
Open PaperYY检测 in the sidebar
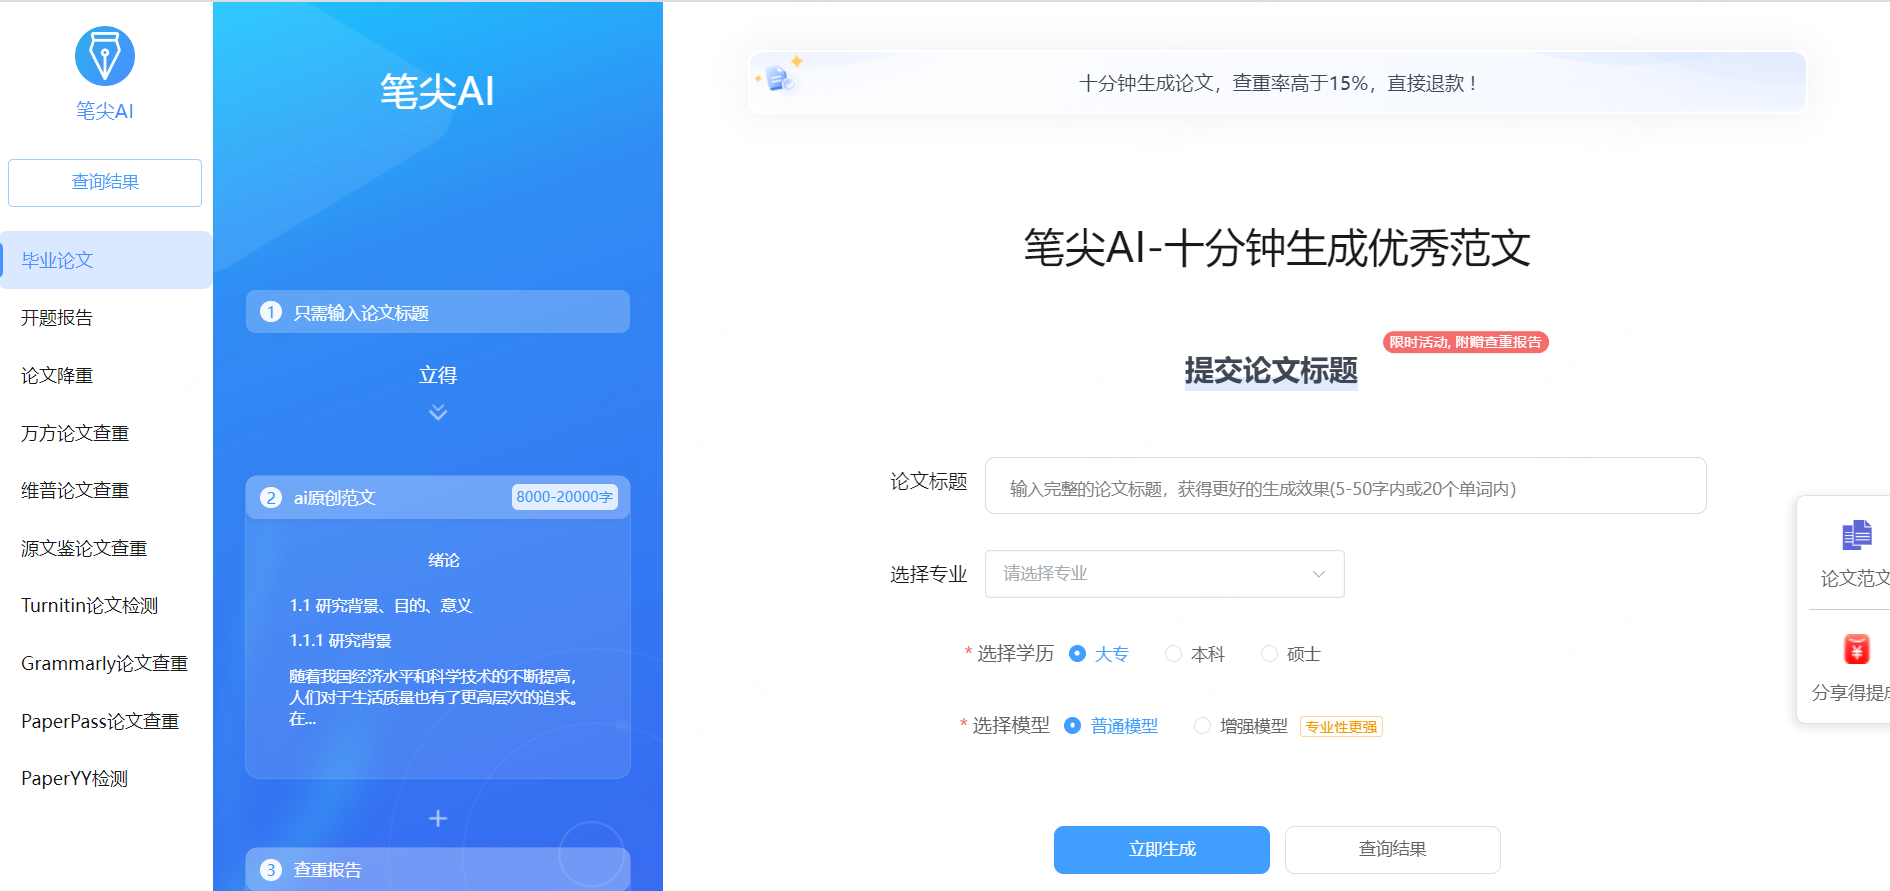[106, 778]
